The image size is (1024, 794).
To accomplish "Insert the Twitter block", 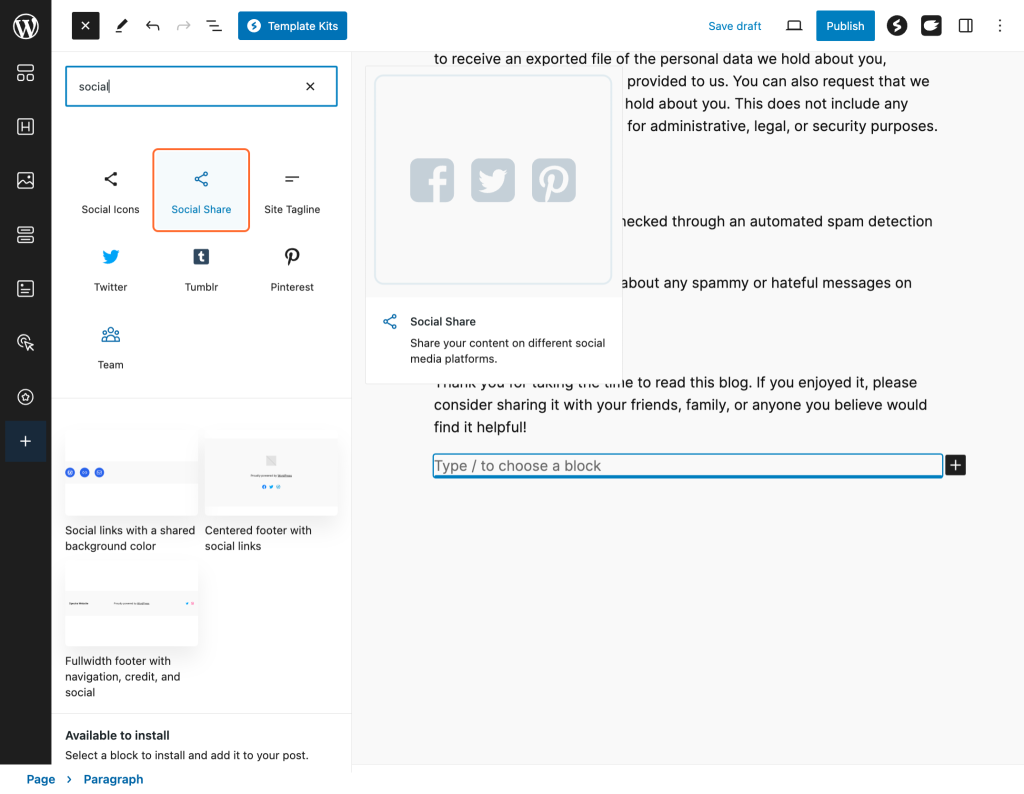I will coord(110,266).
